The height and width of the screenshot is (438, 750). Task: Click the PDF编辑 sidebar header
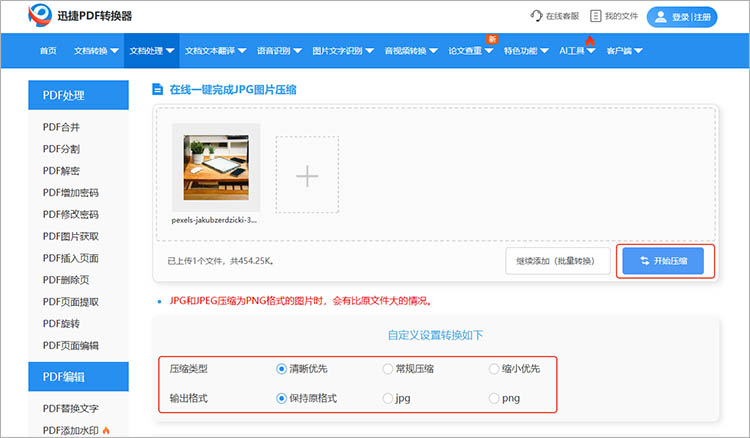click(x=78, y=376)
